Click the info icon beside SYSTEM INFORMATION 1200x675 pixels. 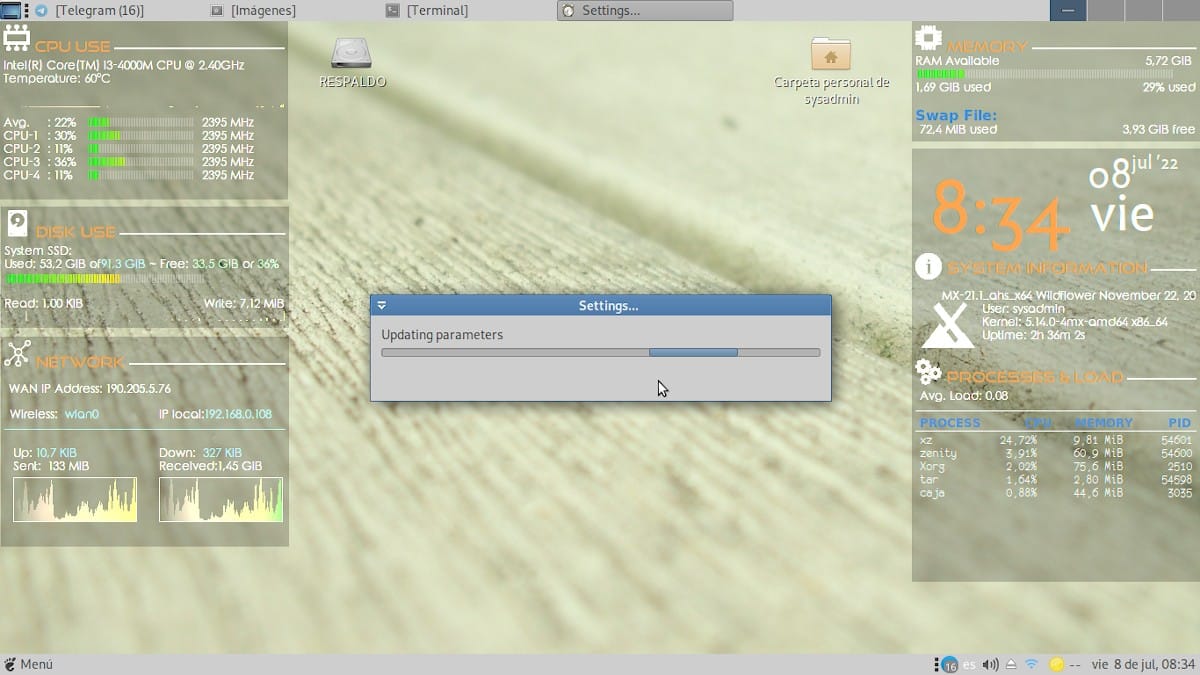pos(929,267)
